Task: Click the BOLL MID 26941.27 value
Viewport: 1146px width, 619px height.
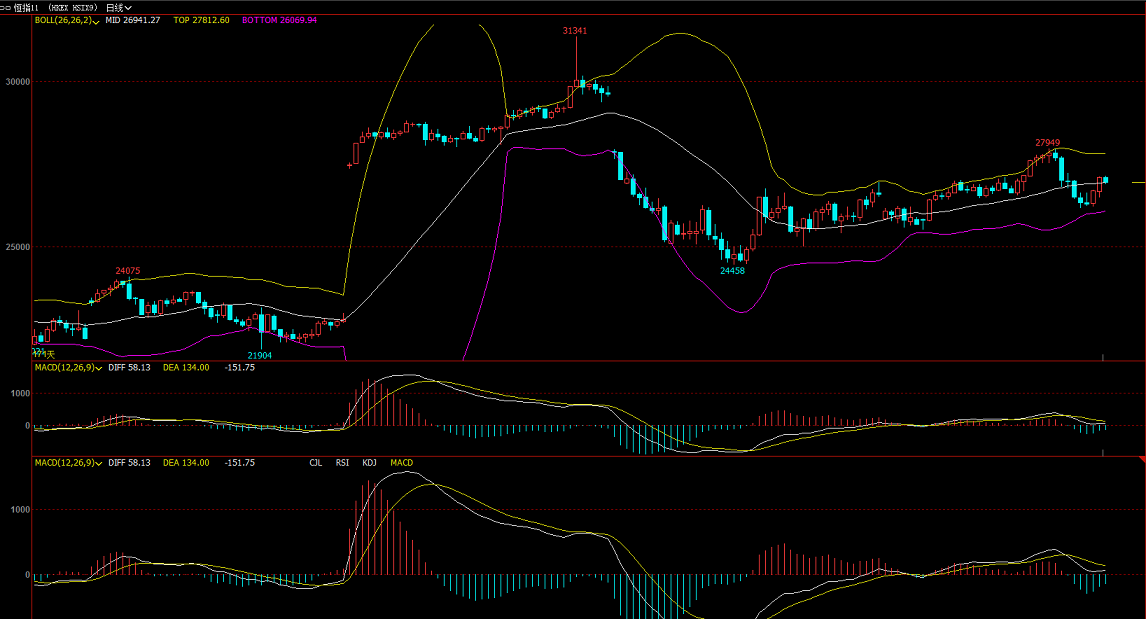Action: coord(133,20)
